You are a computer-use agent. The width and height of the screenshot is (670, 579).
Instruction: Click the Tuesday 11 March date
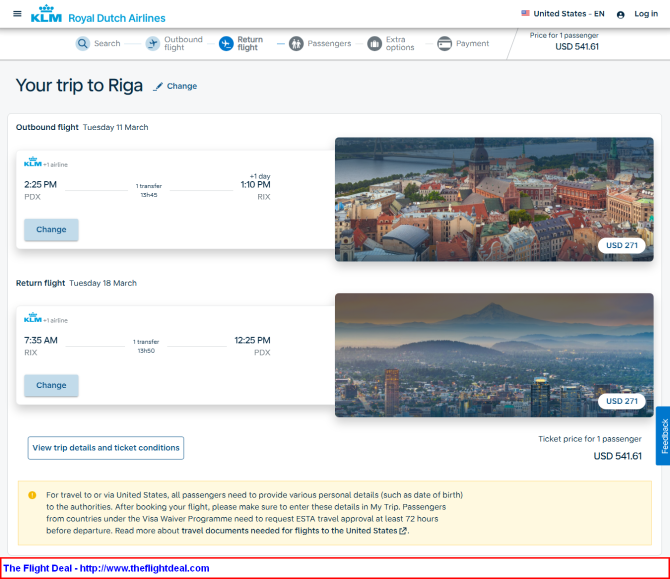click(x=115, y=127)
